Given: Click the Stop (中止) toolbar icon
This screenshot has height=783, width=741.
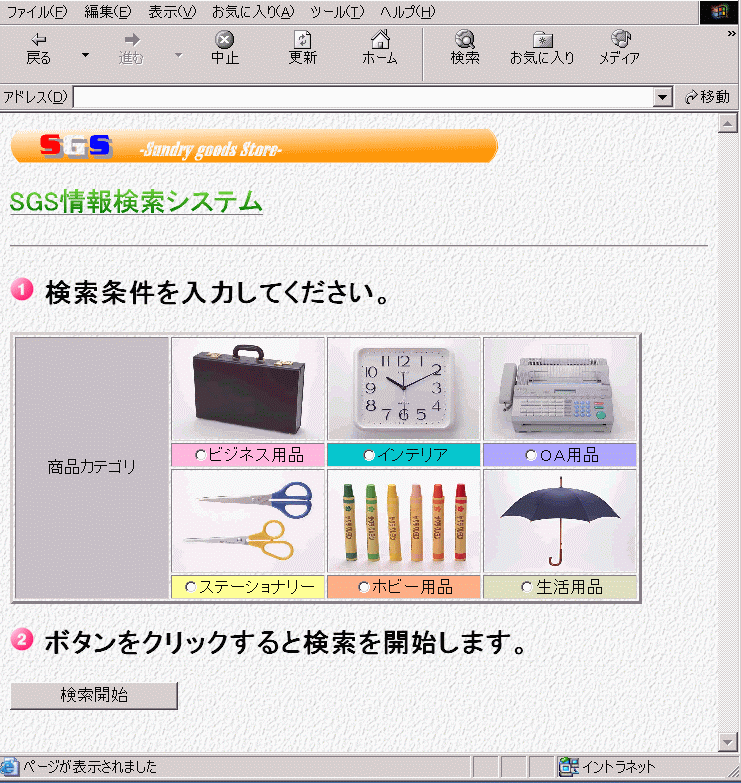Looking at the screenshot, I should pos(225,40).
